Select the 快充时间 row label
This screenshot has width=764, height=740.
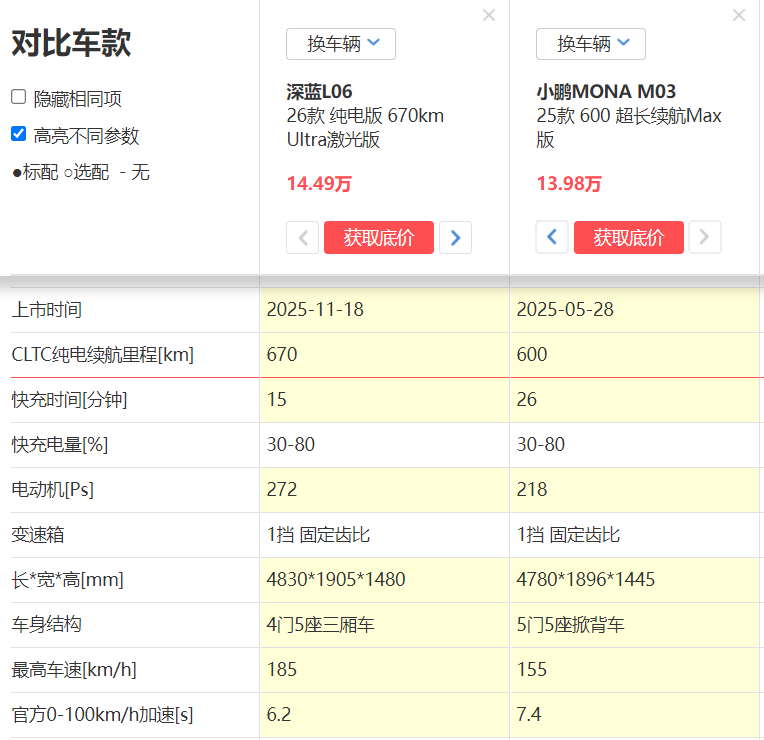(x=69, y=400)
